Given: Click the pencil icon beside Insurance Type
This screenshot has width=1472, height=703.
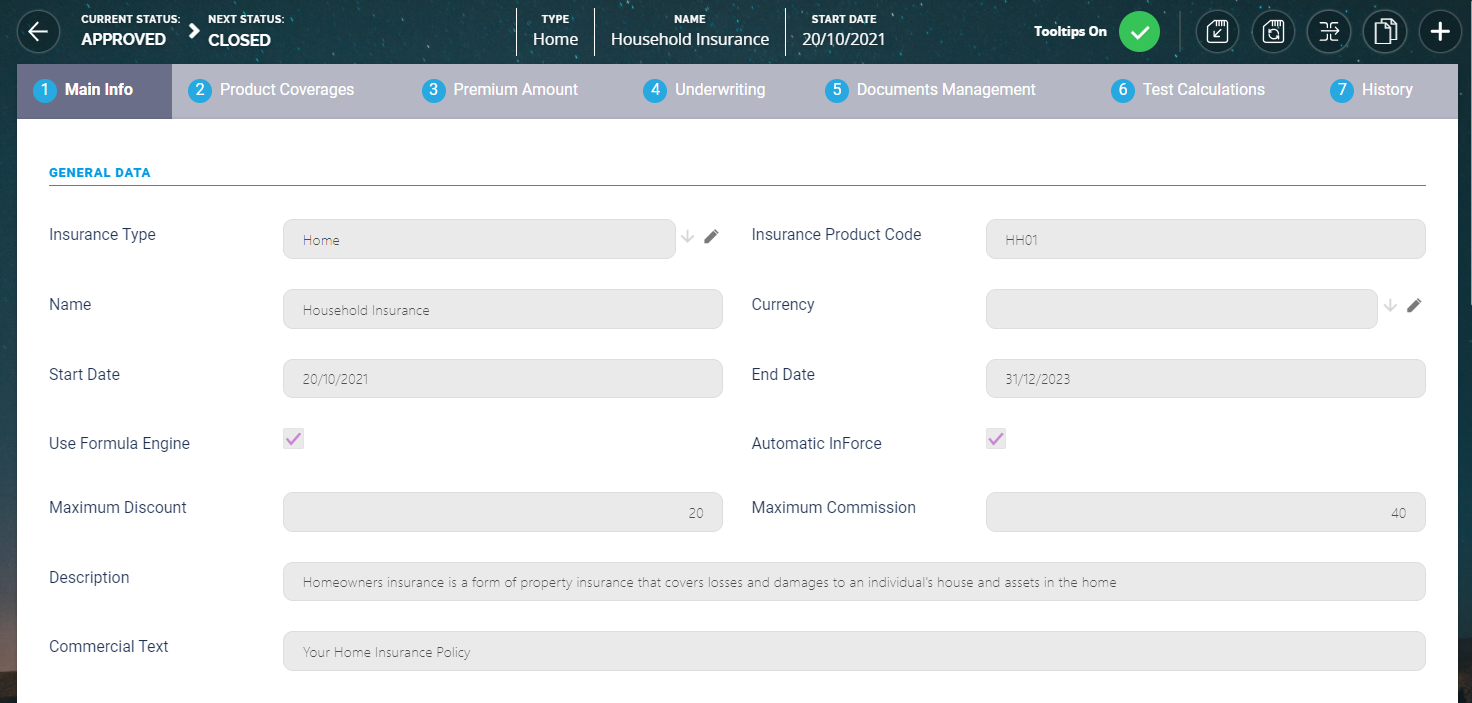Looking at the screenshot, I should tap(711, 237).
